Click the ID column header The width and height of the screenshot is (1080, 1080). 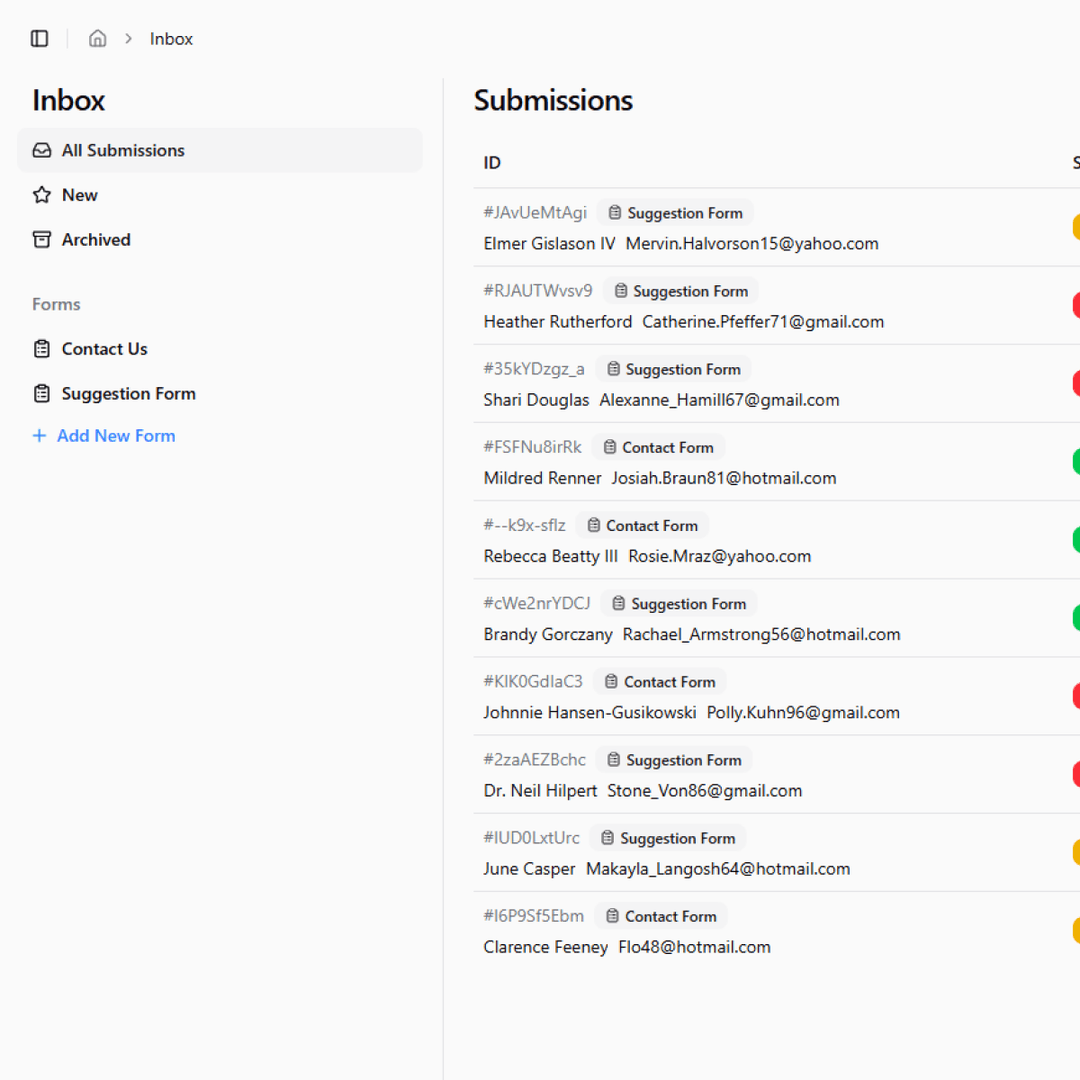tap(492, 163)
